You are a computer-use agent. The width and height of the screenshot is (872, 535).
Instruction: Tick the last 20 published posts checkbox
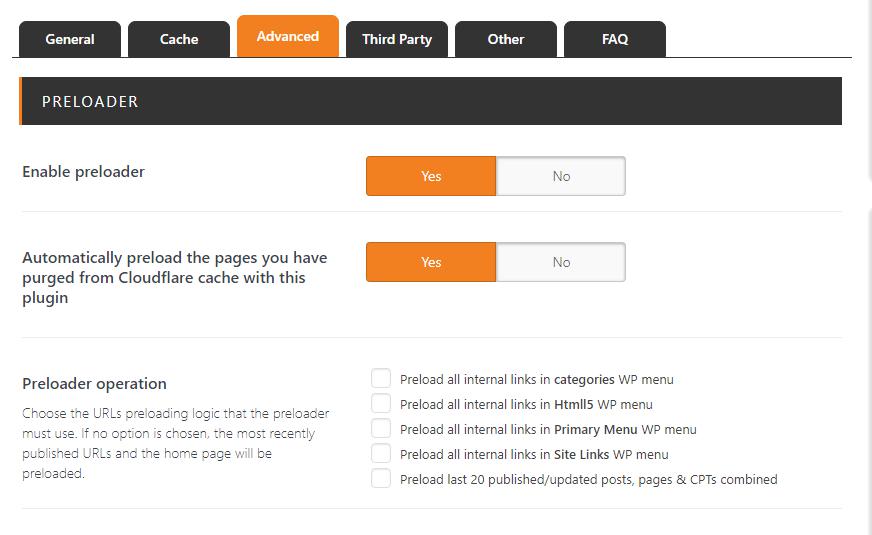pyautogui.click(x=381, y=478)
